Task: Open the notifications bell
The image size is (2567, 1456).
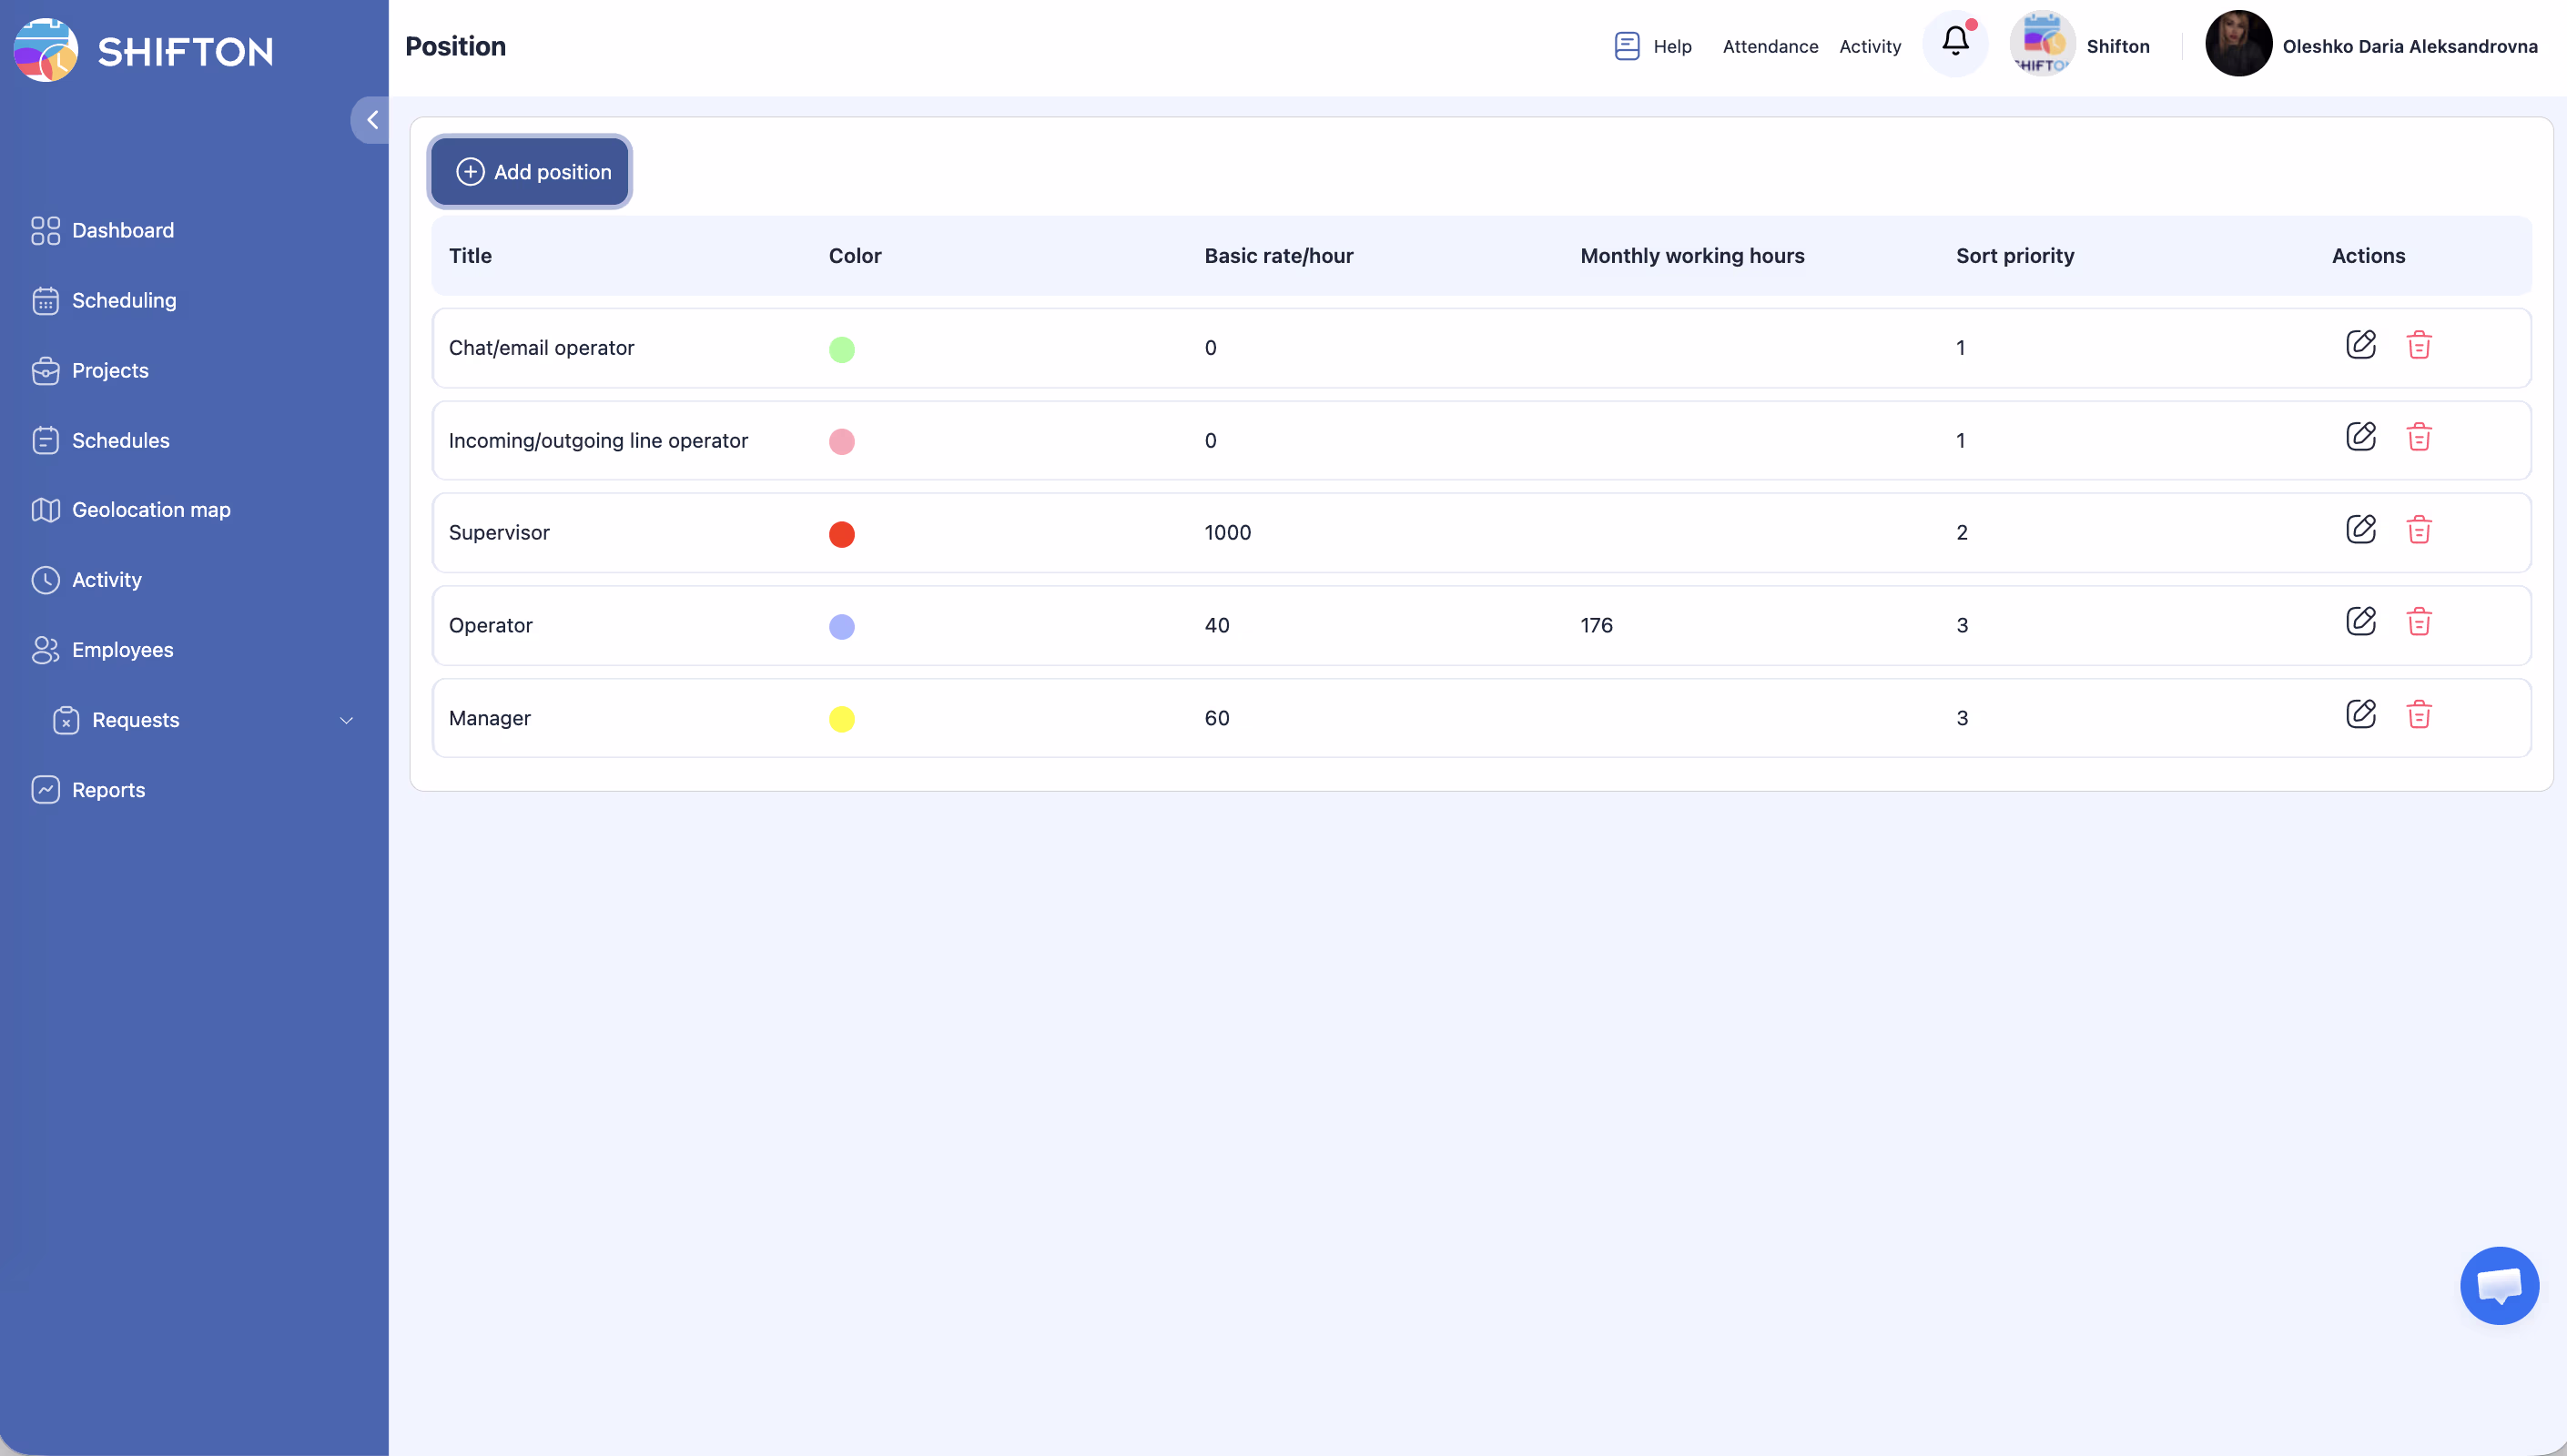Action: coord(1955,42)
